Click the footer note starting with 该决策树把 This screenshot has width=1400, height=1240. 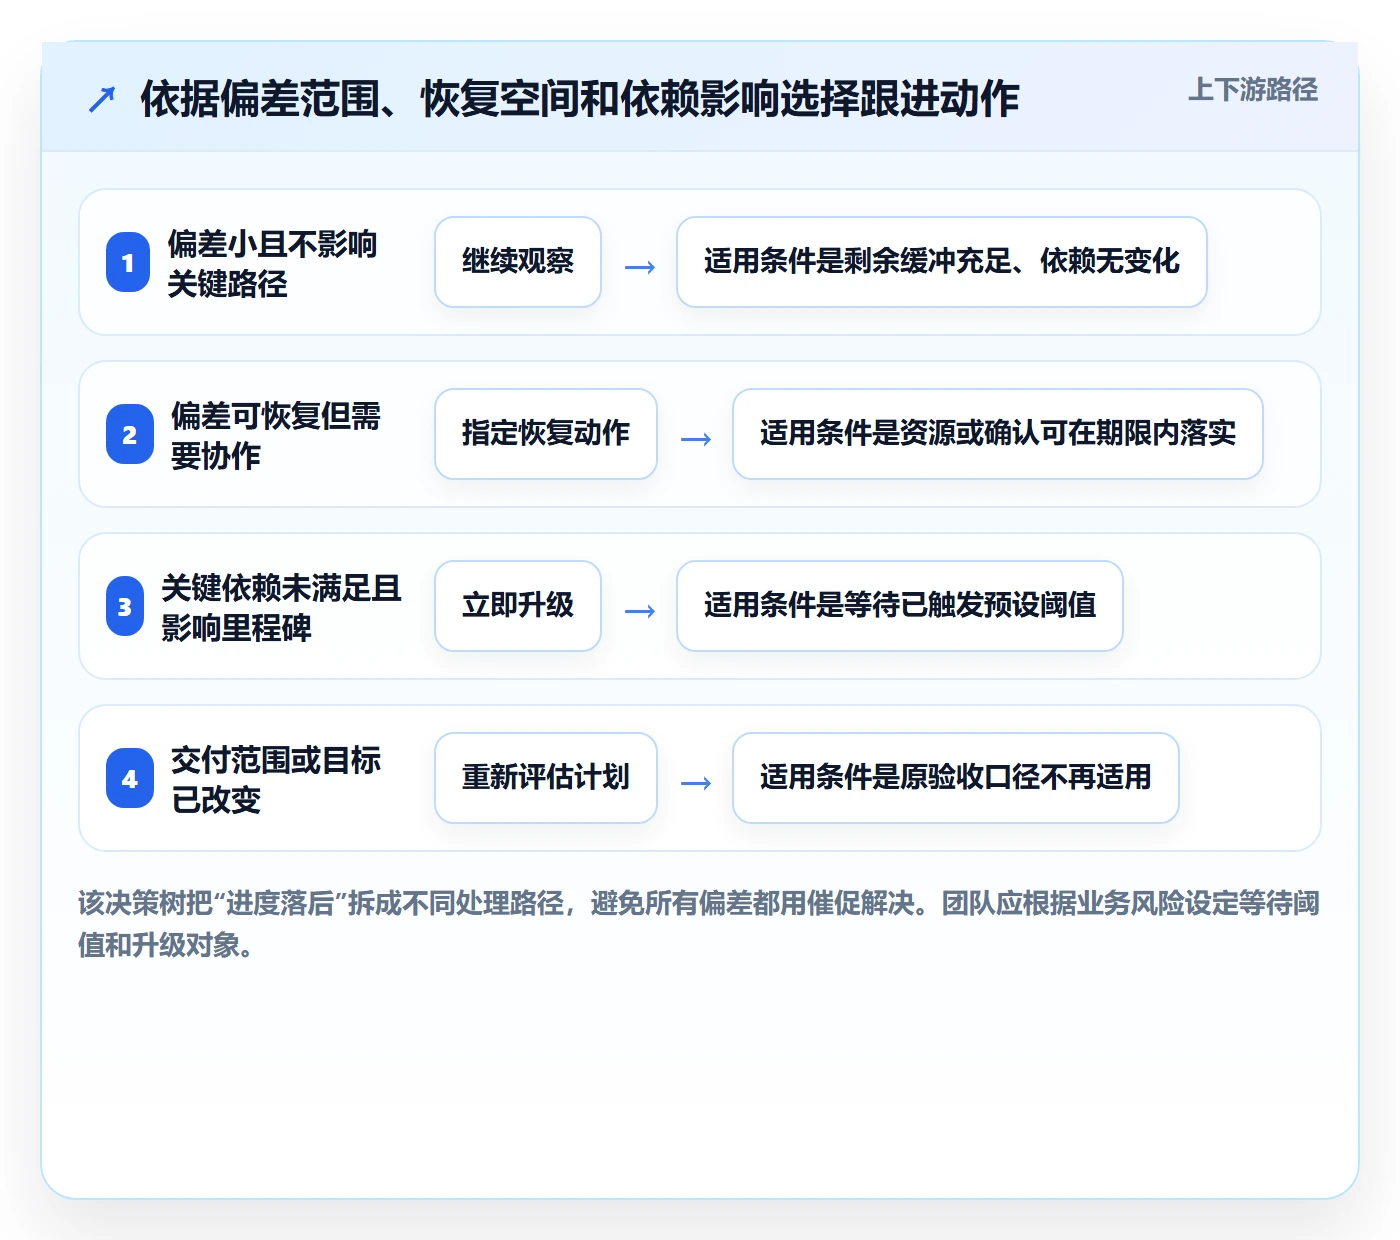[x=699, y=924]
